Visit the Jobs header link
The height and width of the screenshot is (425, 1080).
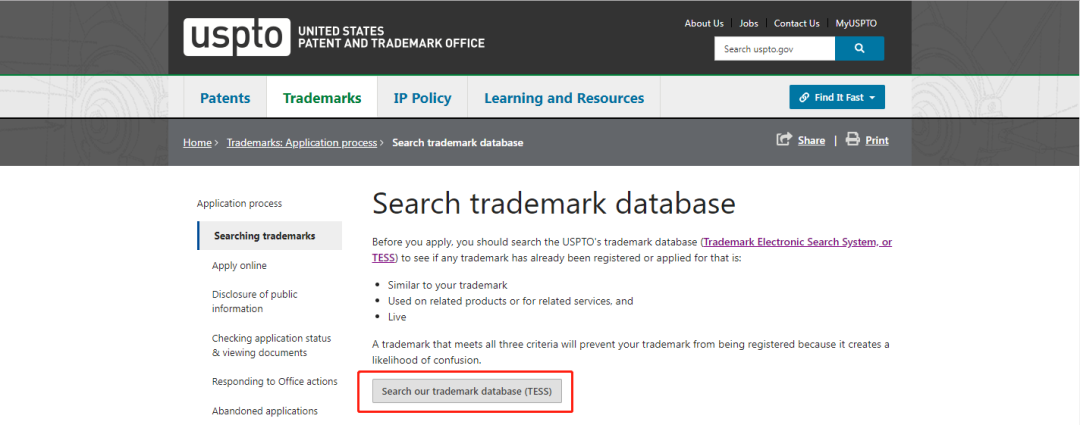point(749,23)
